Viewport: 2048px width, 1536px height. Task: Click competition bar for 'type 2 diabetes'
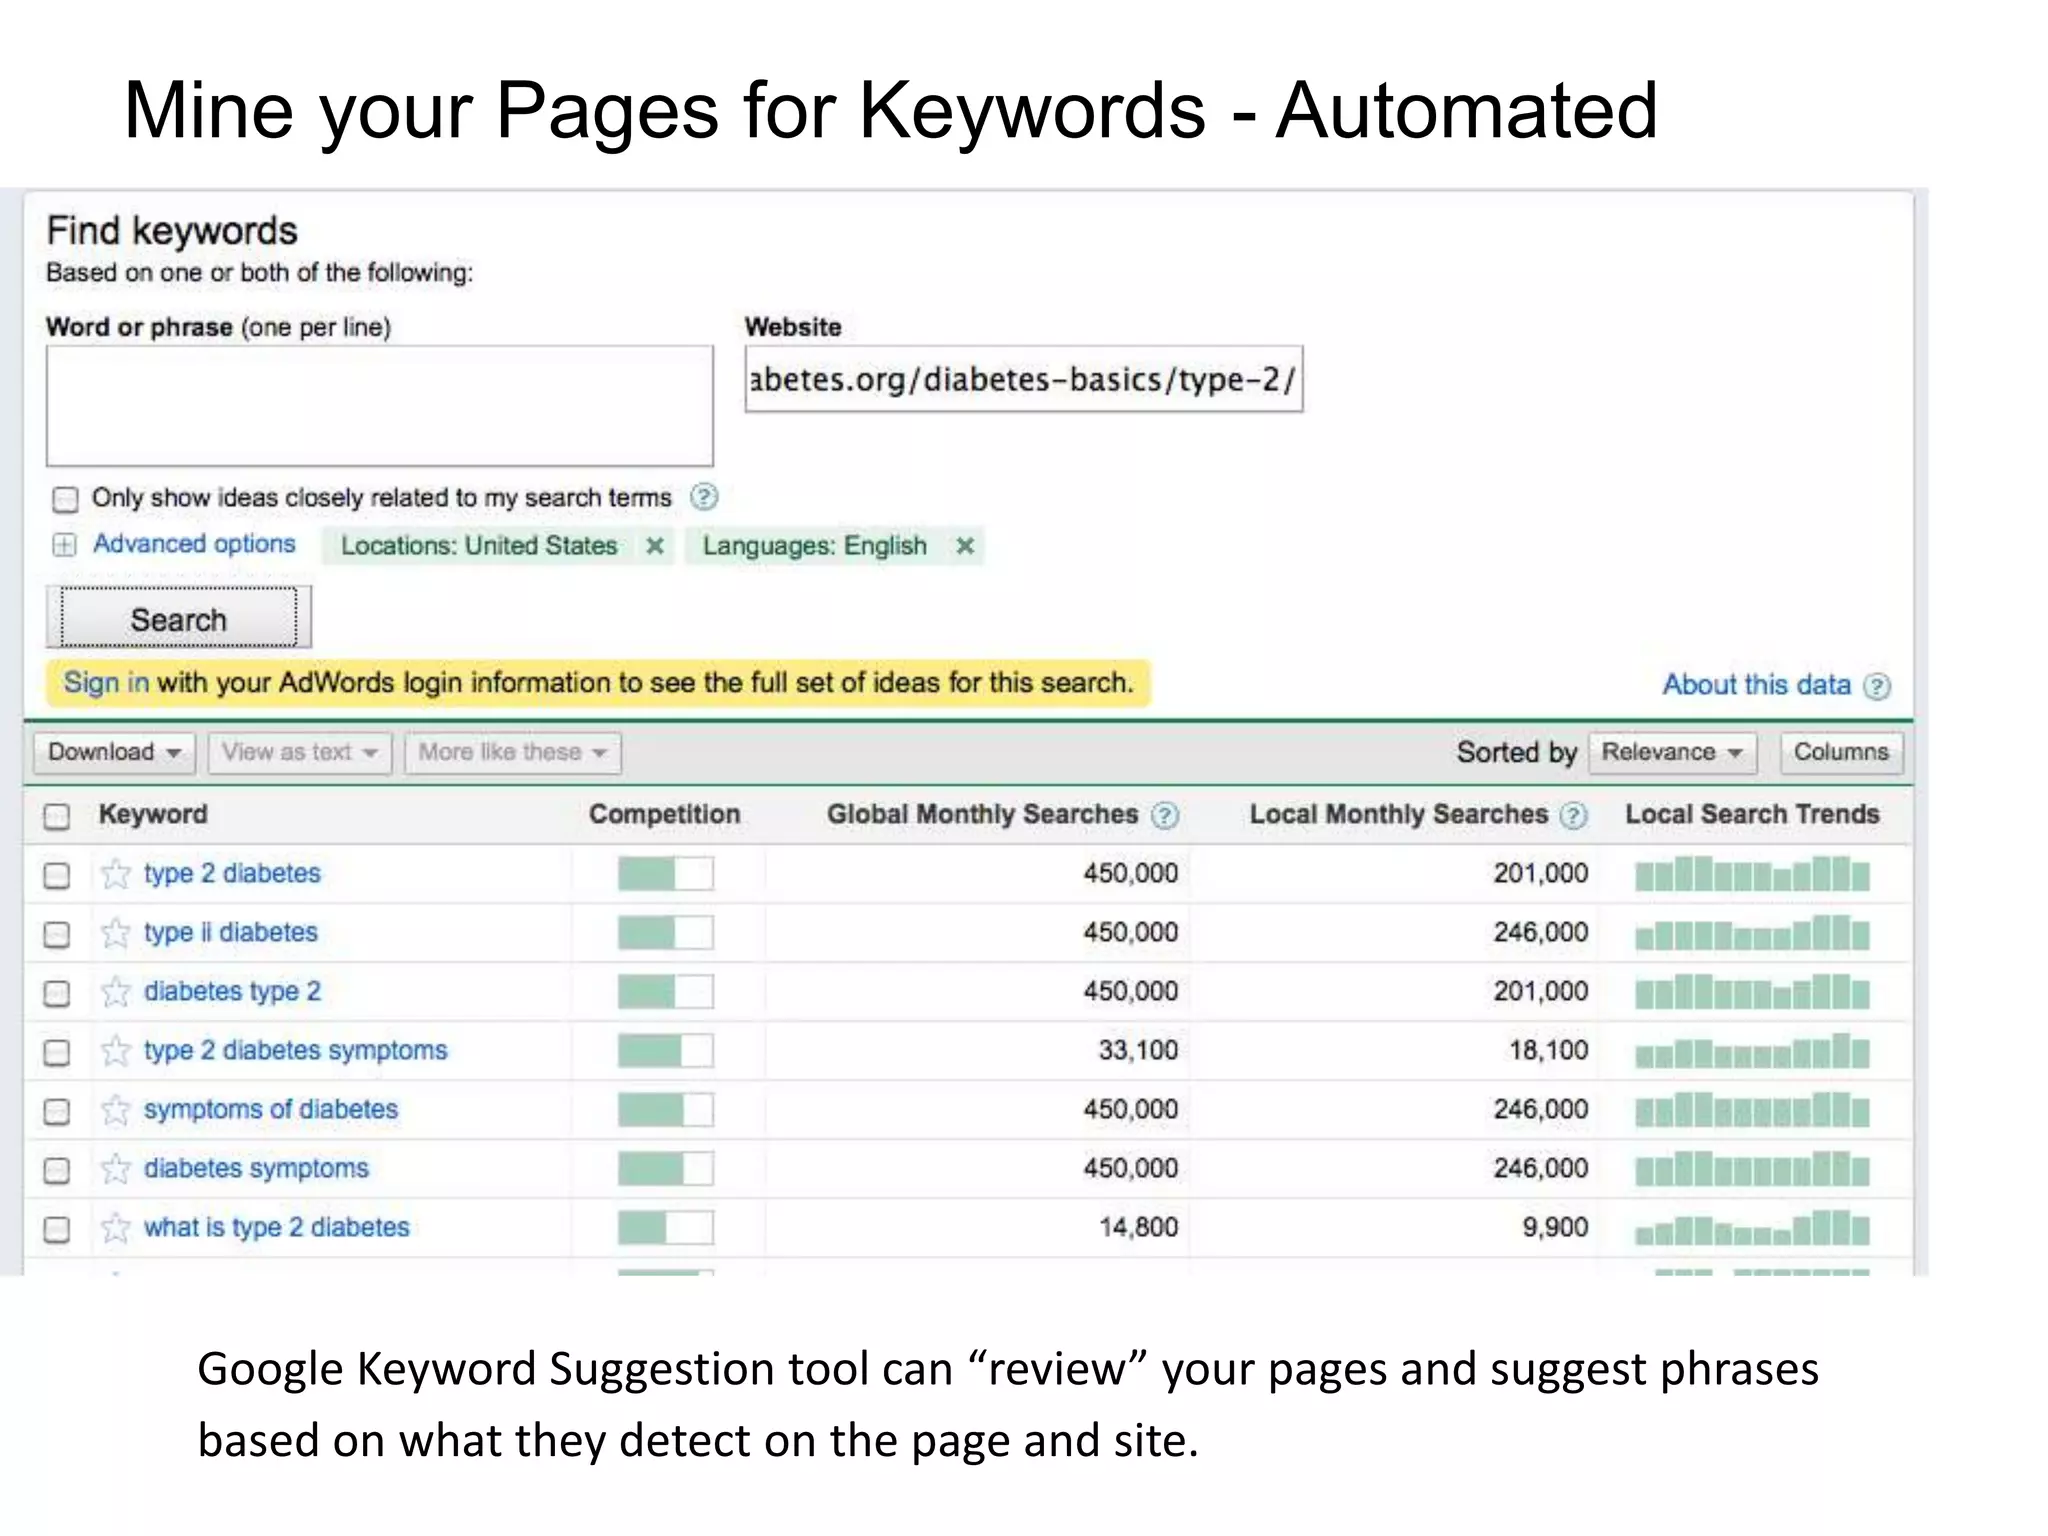(x=665, y=874)
